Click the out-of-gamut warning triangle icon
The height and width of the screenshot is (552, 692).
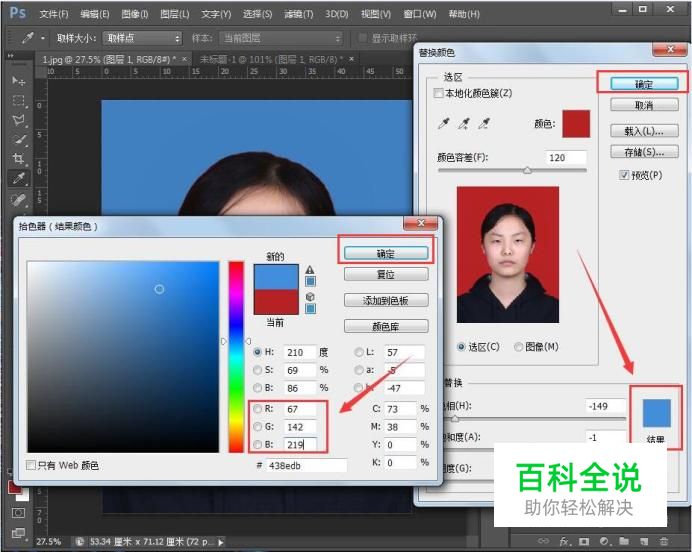pyautogui.click(x=310, y=270)
